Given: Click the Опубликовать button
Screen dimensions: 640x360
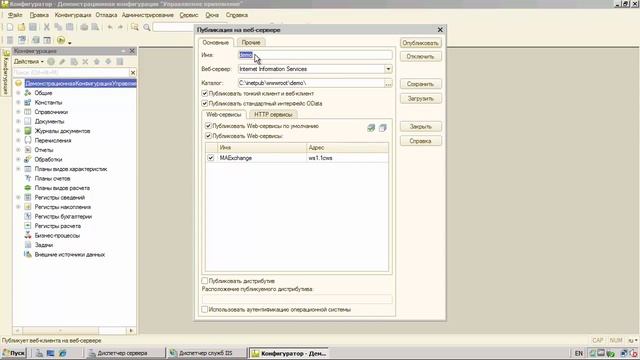Looking at the screenshot, I should point(420,43).
